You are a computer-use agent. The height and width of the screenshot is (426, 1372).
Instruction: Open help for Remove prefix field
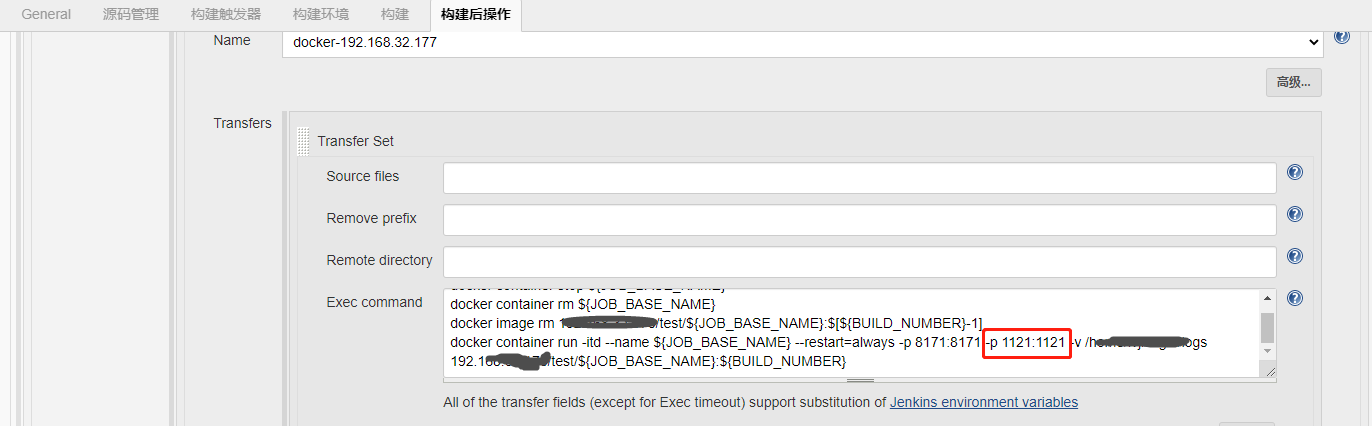tap(1295, 214)
